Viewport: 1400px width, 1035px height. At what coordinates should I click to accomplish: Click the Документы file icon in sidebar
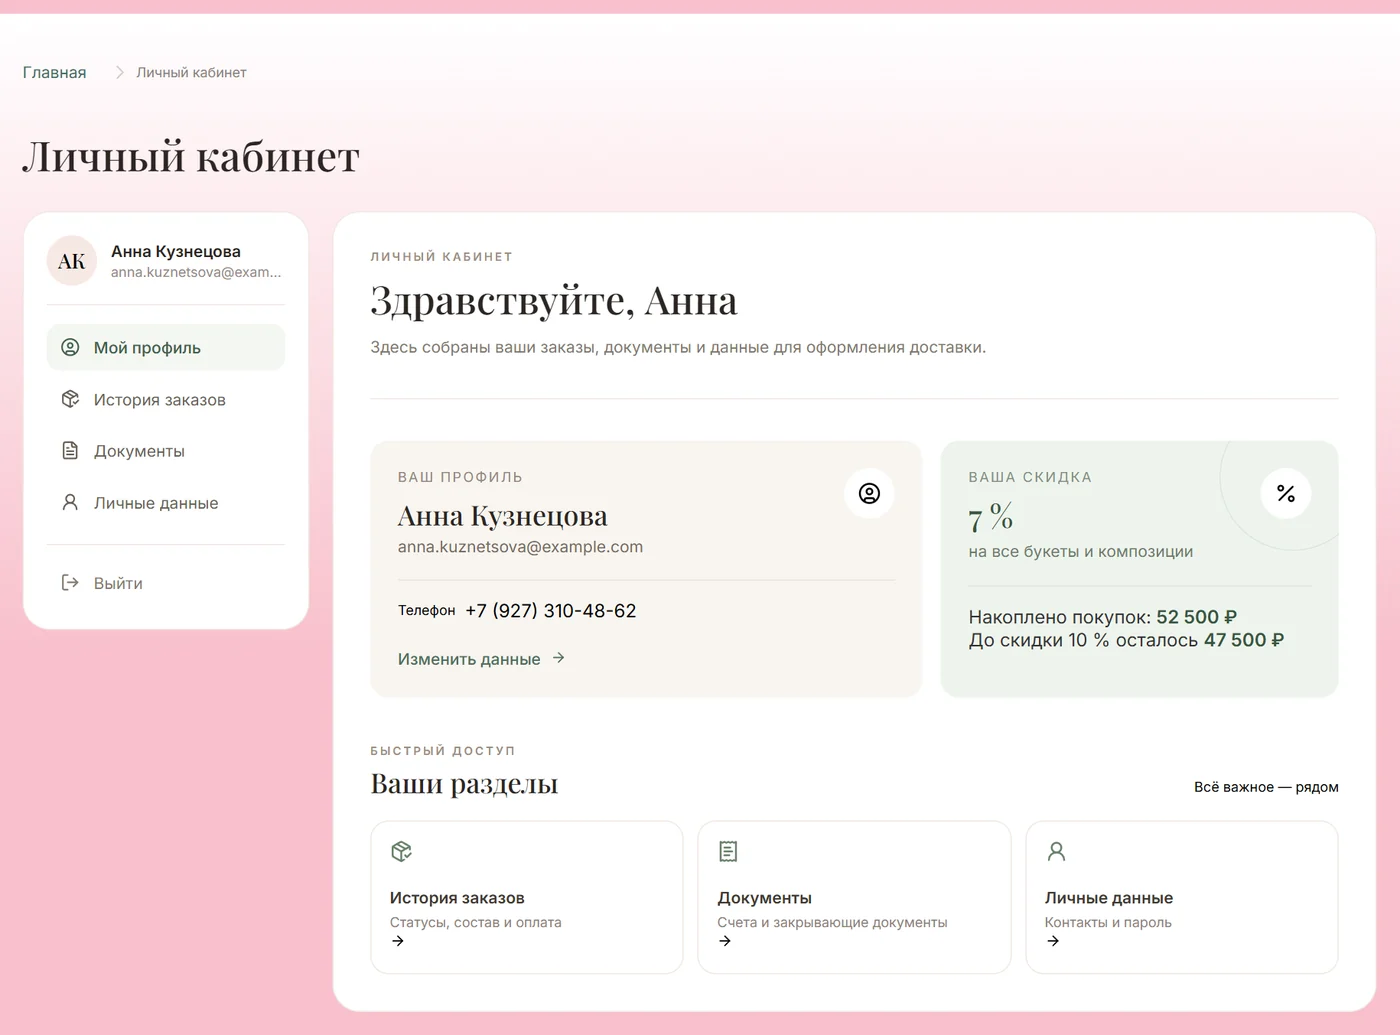70,451
